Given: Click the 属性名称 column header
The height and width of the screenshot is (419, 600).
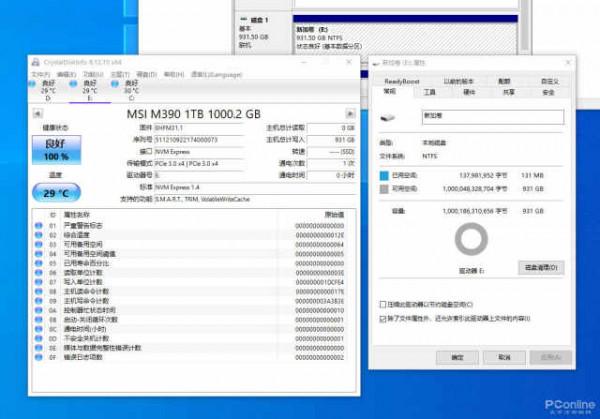Looking at the screenshot, I should pos(77,215).
